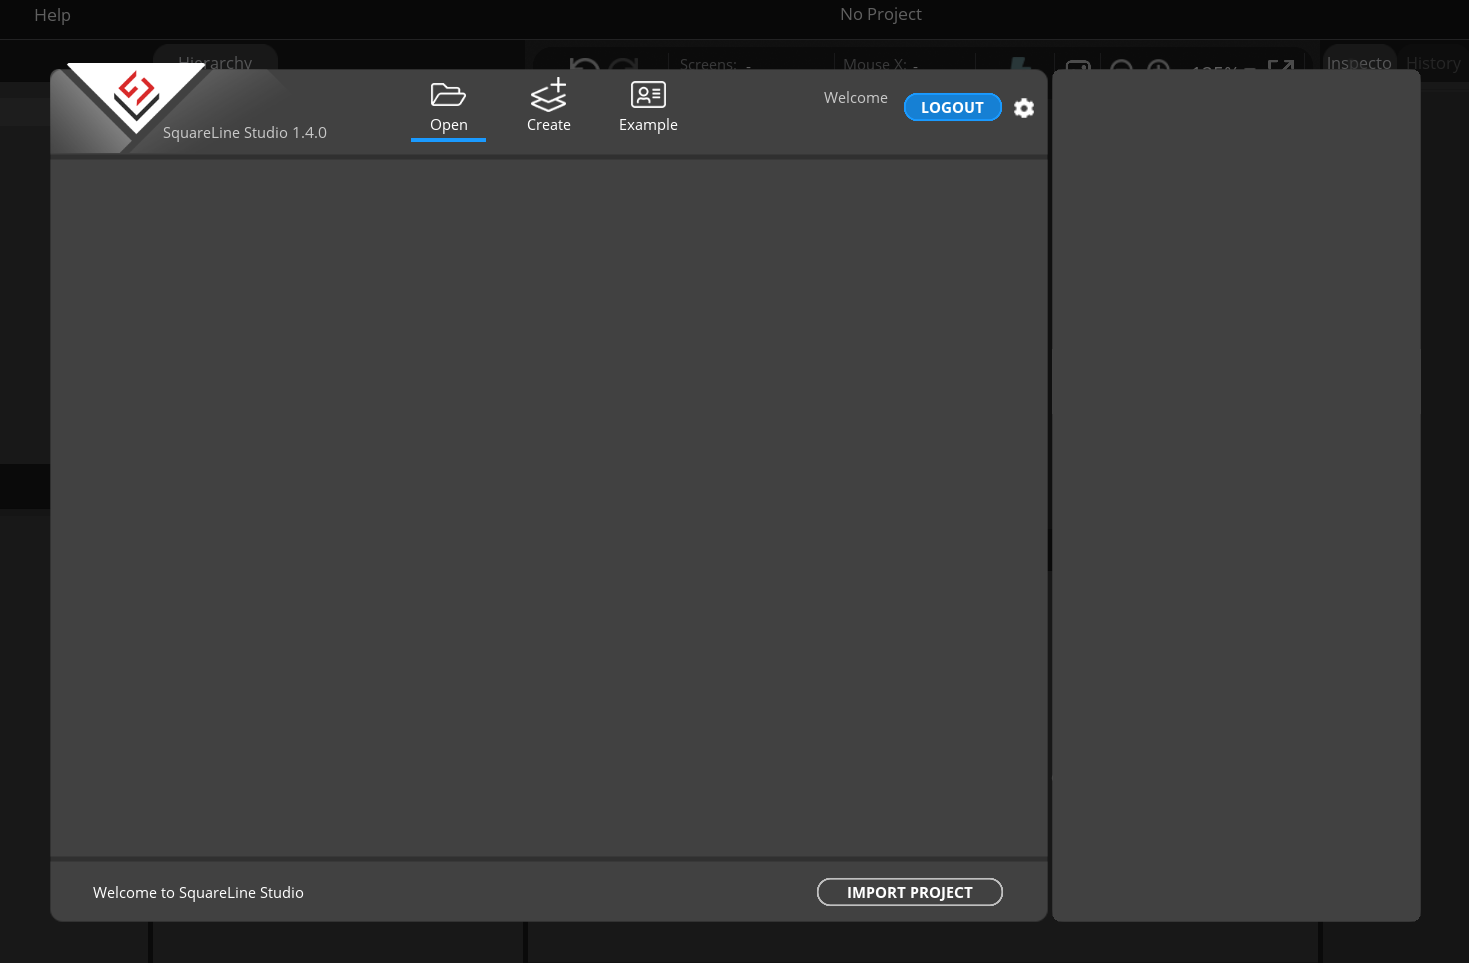
Task: Click the IMPORT PROJECT button
Action: 909,891
